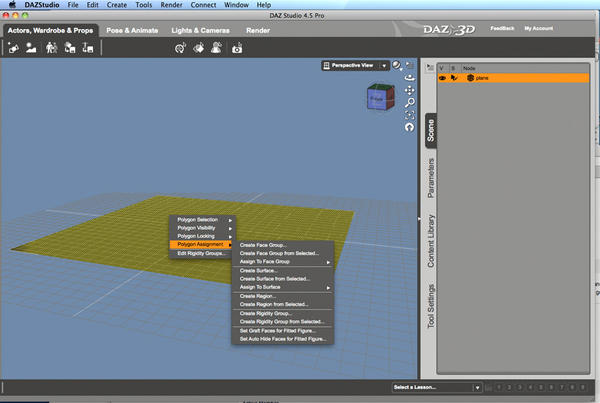Viewport: 600px width, 403px height.
Task: Expand Assign To Surface submenu
Action: (x=283, y=287)
